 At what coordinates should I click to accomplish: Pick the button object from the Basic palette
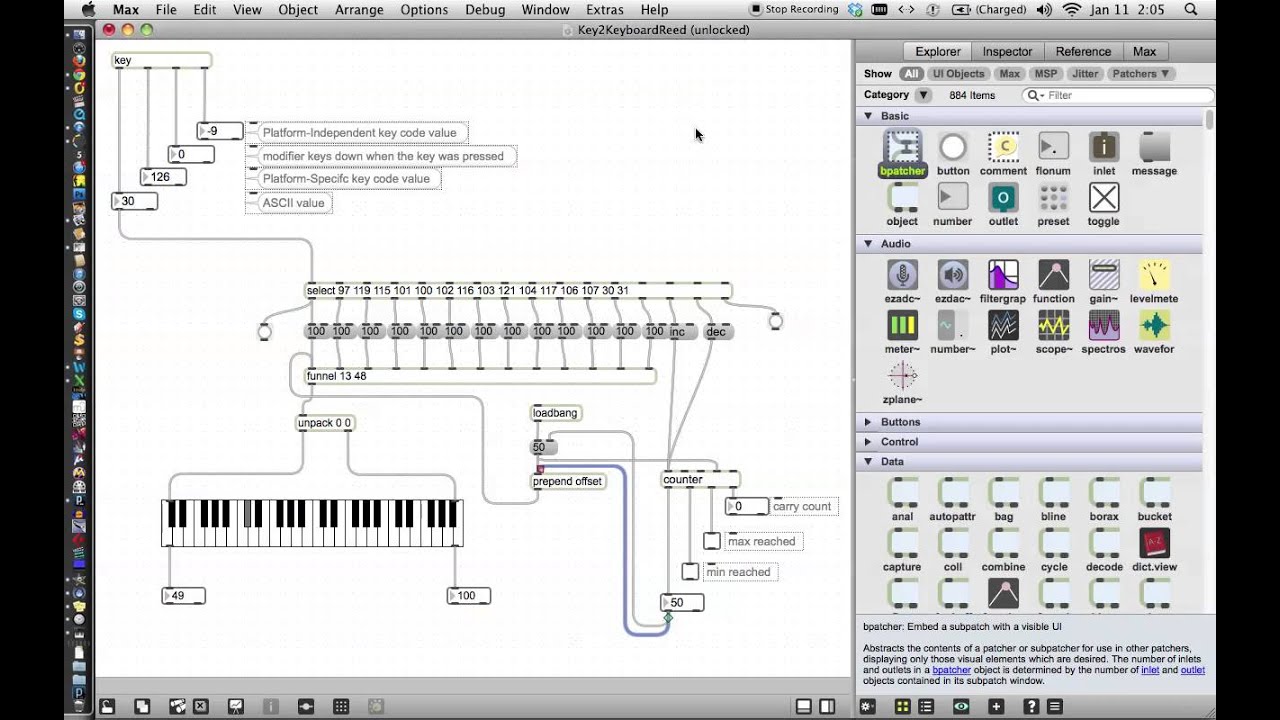coord(953,148)
